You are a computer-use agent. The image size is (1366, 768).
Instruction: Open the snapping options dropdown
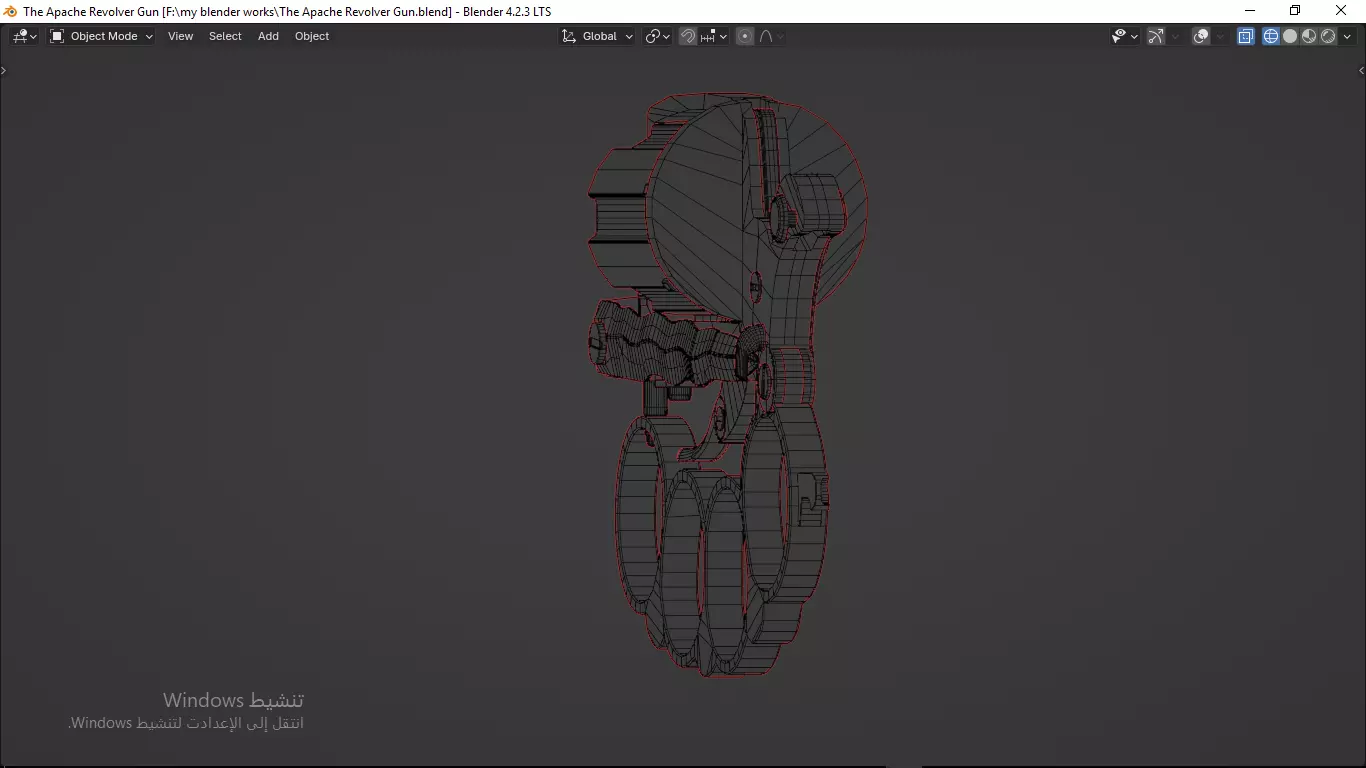713,36
